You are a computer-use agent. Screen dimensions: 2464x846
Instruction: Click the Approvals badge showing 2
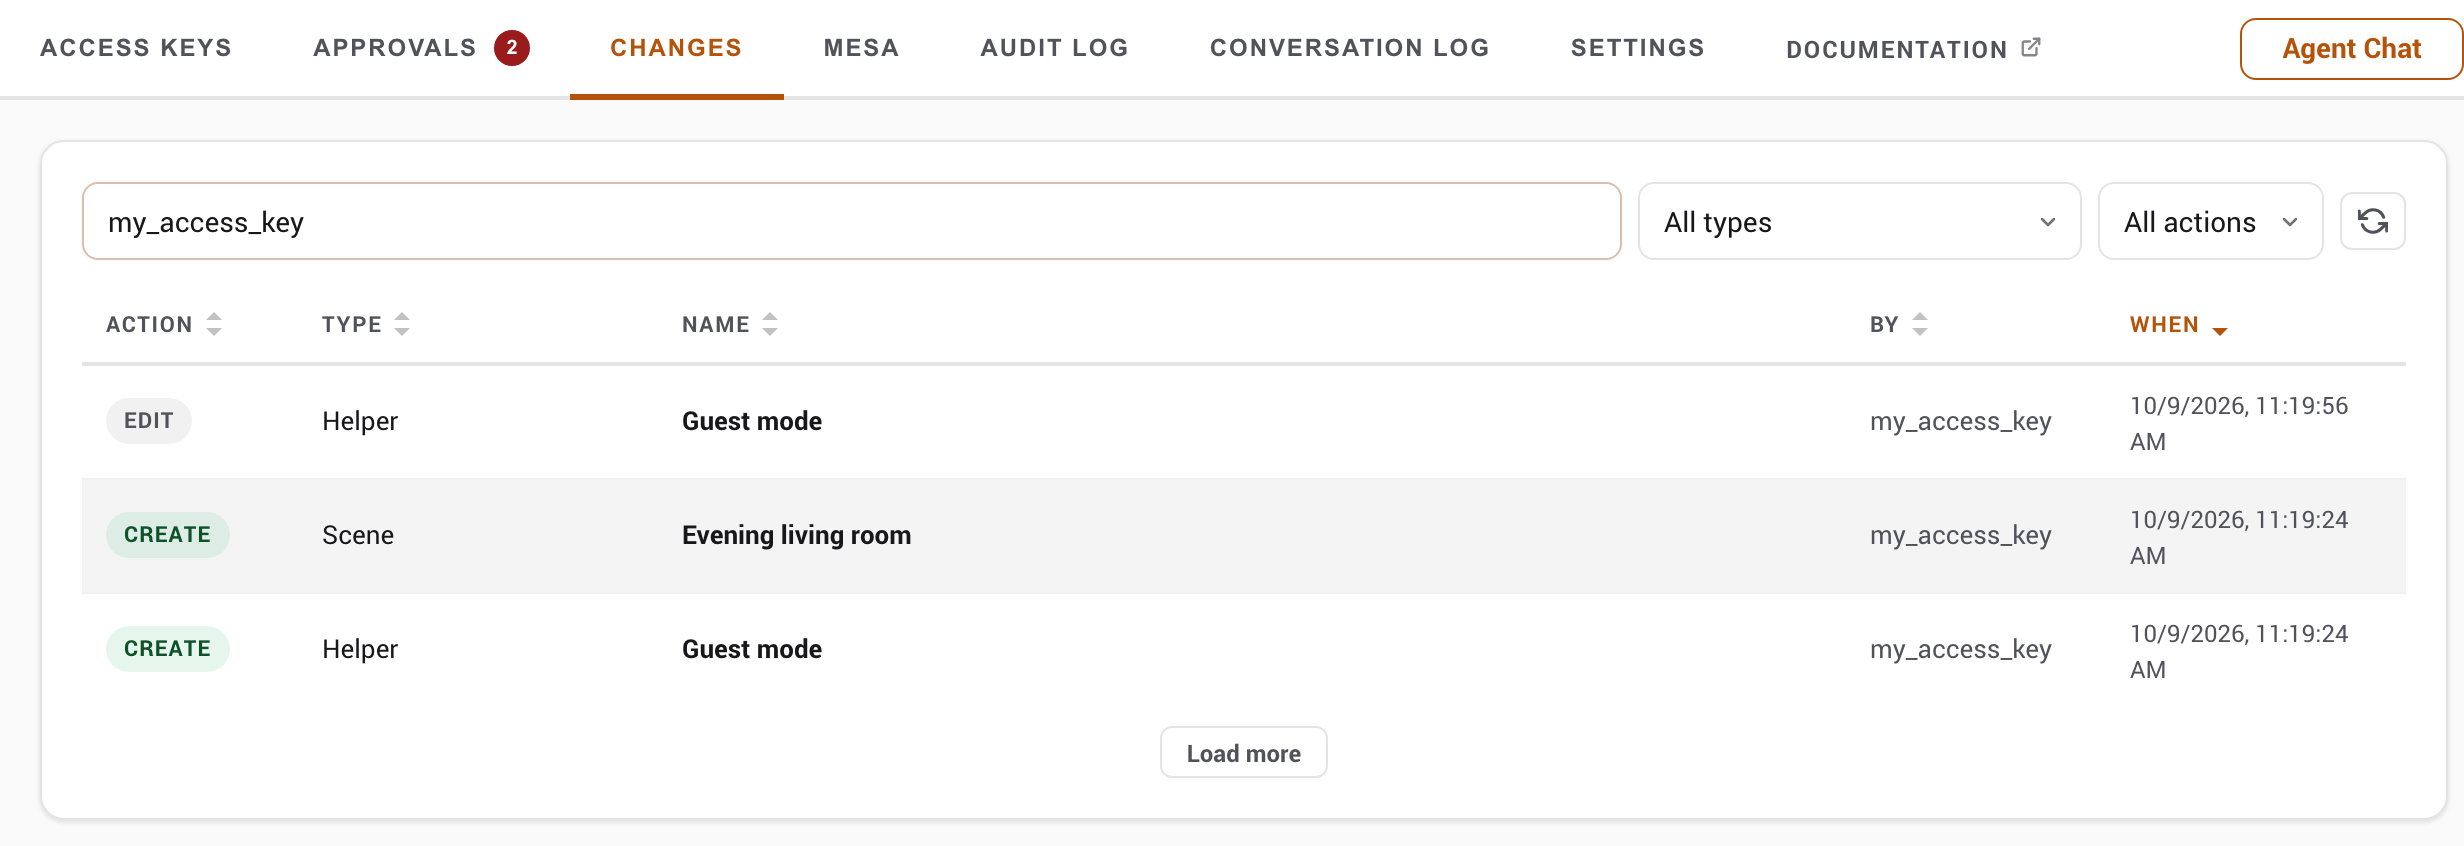click(x=512, y=48)
